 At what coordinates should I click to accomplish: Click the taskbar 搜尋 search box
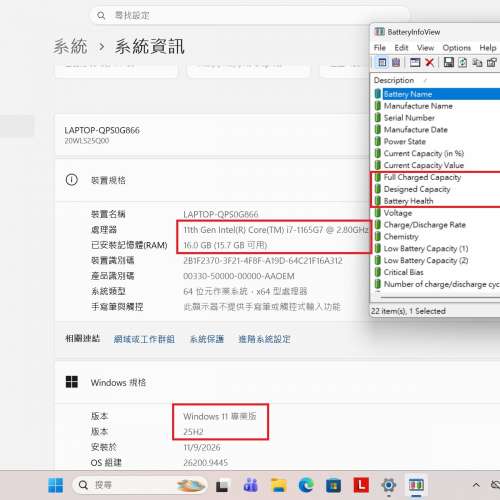140,485
